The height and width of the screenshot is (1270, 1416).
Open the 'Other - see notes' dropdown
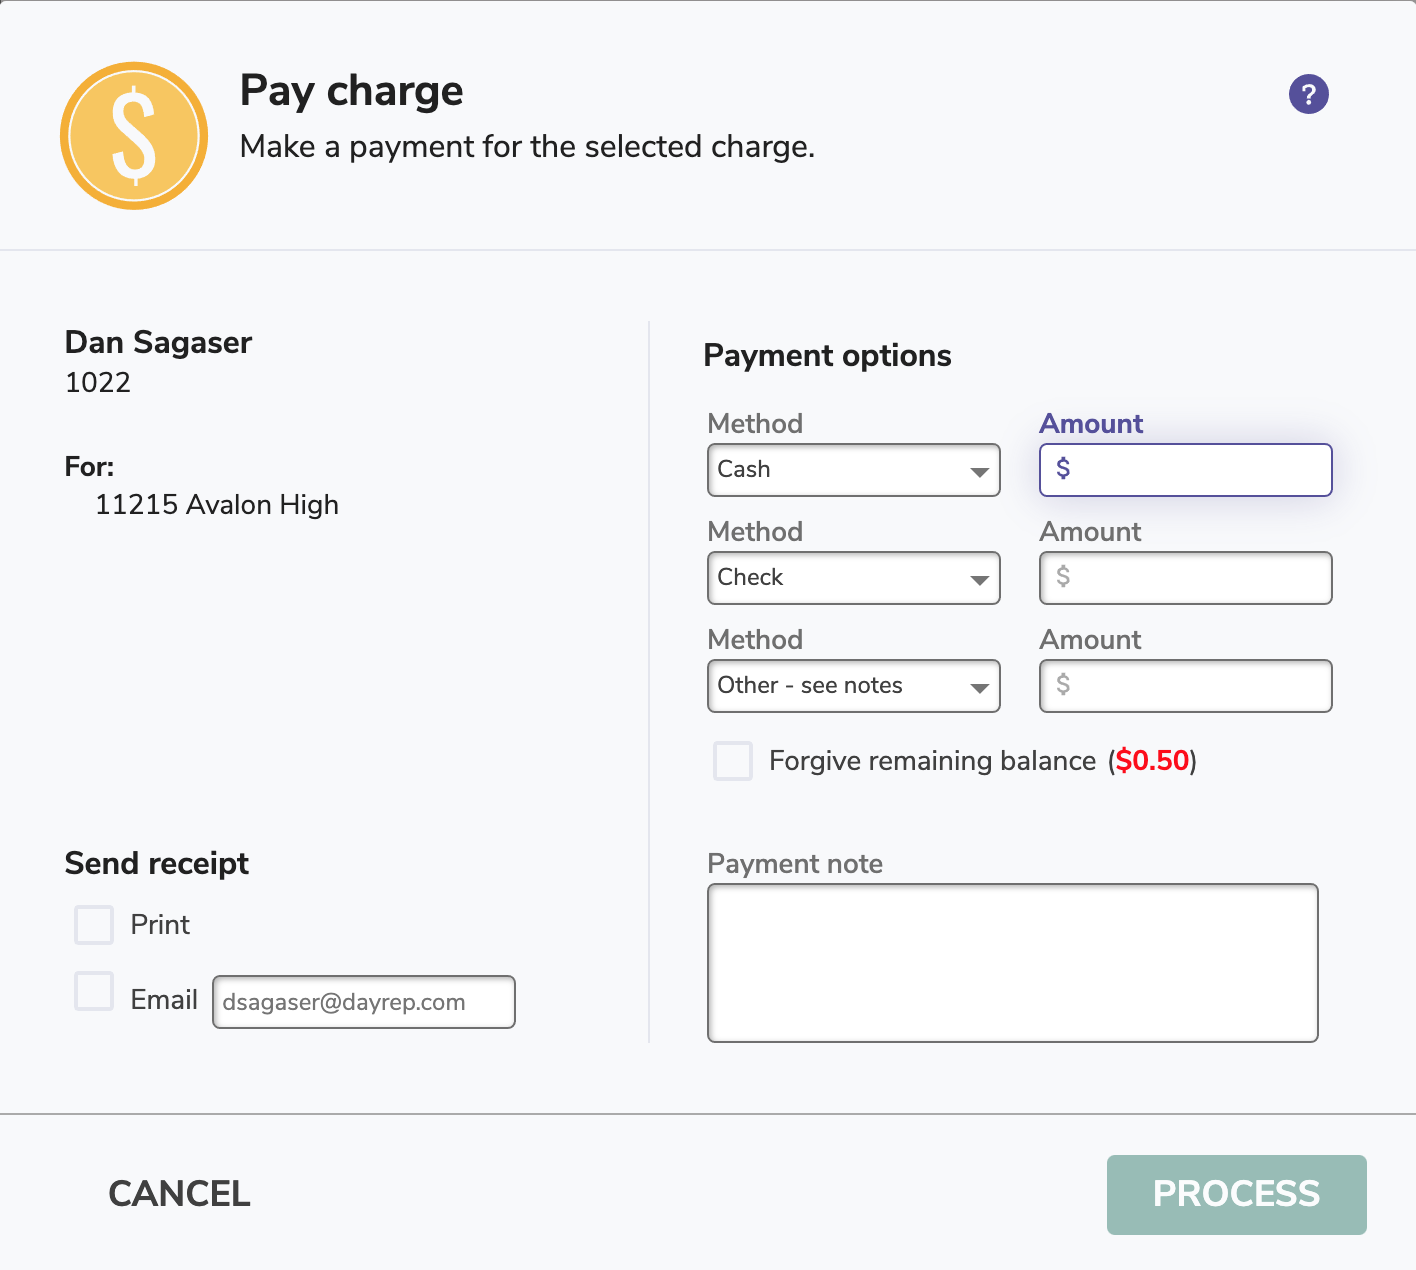coord(853,686)
